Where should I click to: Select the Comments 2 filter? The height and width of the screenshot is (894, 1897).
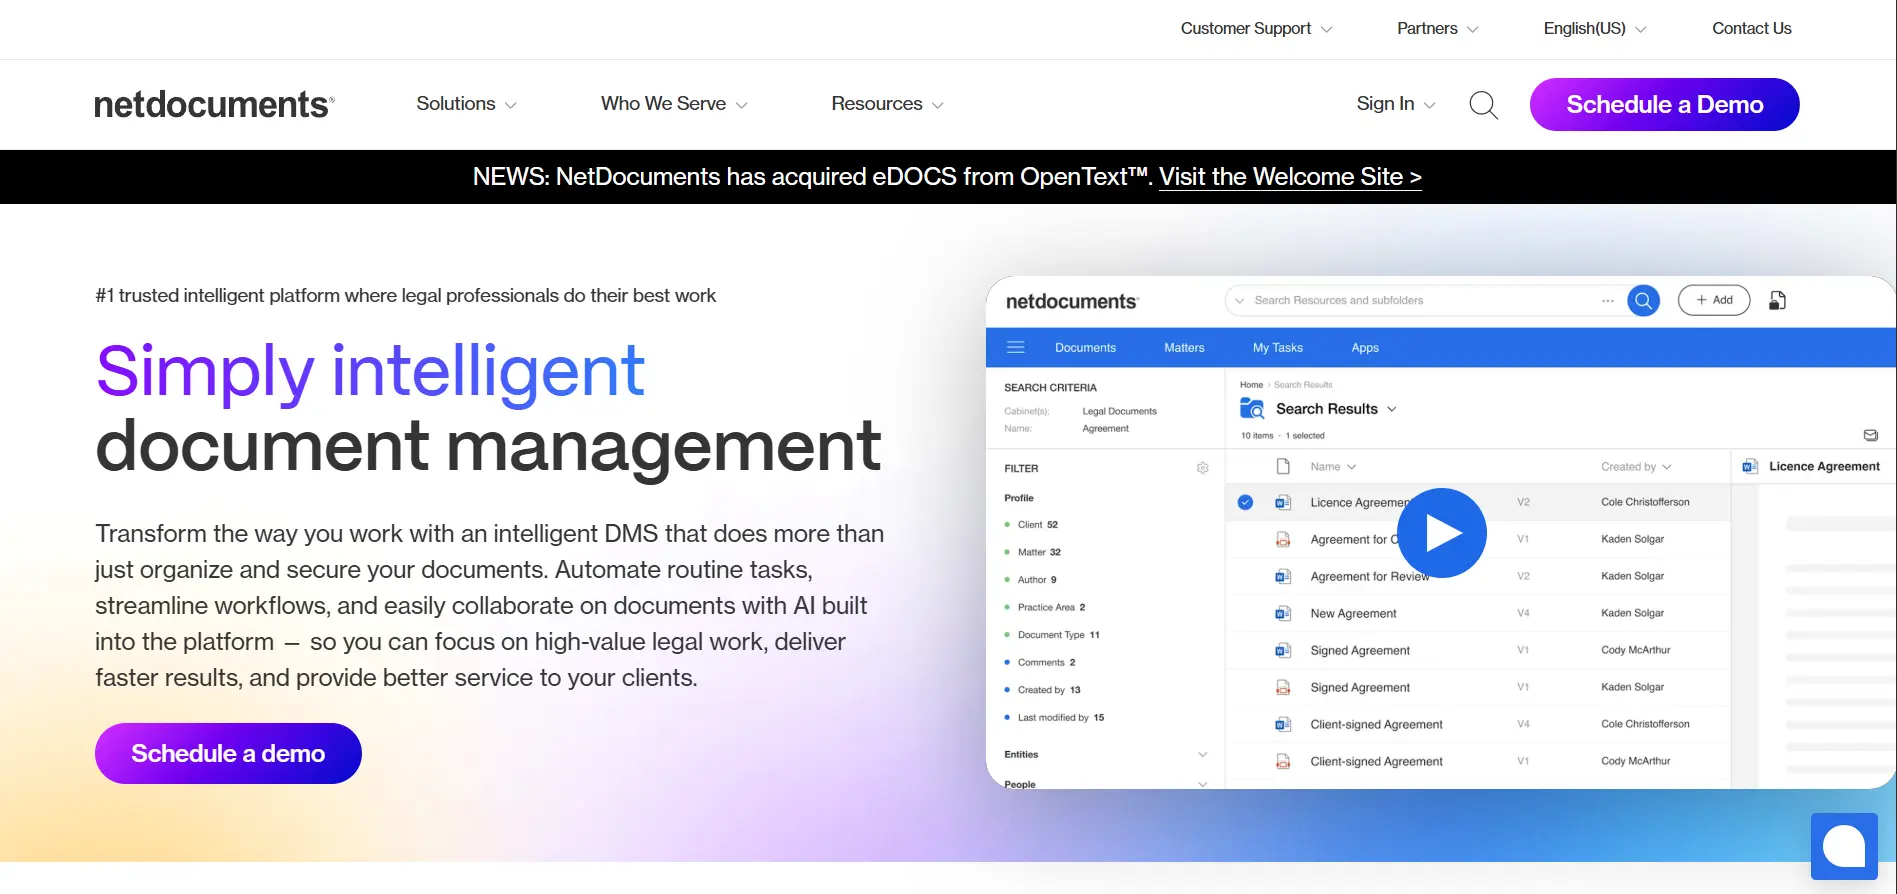pos(1046,662)
